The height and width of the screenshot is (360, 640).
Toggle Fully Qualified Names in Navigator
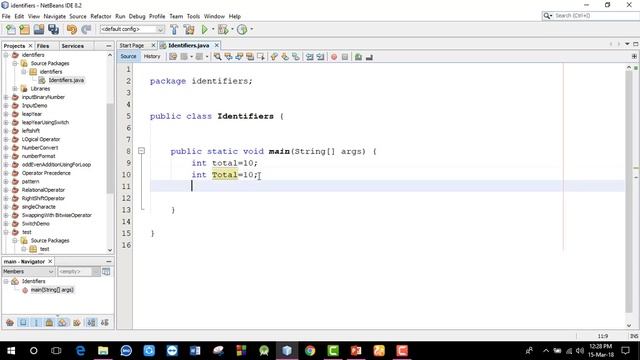pos(77,322)
